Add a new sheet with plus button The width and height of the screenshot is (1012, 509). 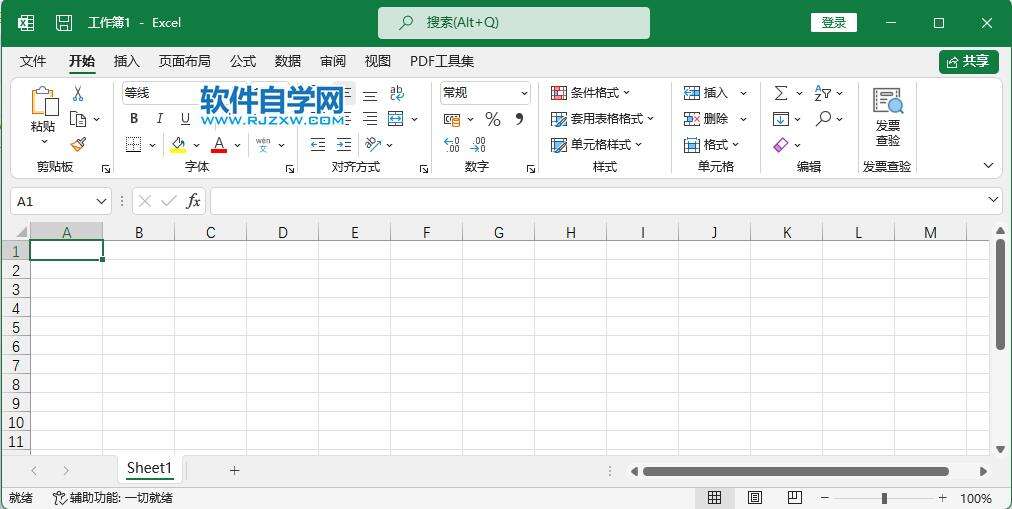pos(234,470)
